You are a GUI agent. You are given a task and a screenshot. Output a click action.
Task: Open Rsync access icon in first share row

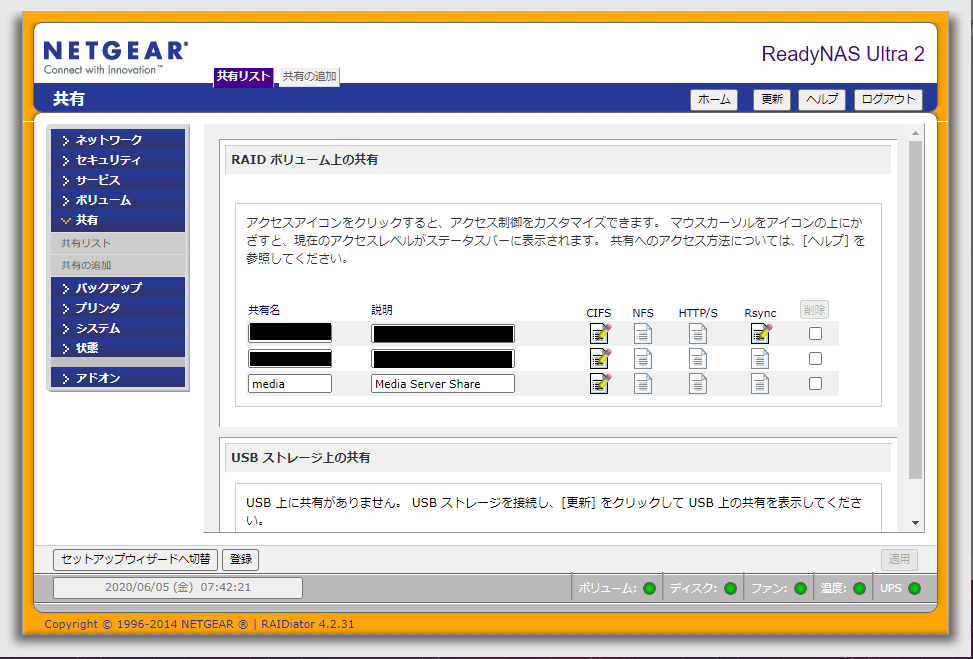(761, 334)
